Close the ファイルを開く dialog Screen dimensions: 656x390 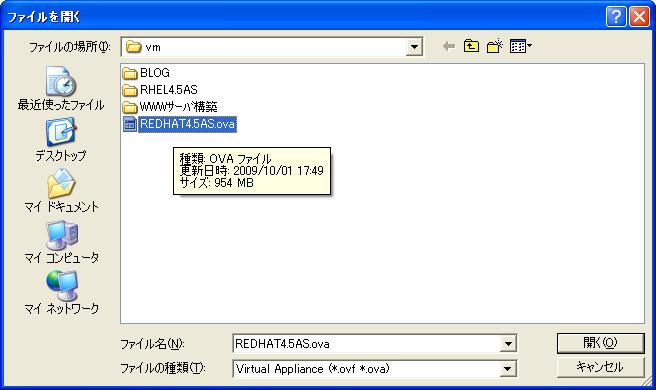[x=640, y=17]
